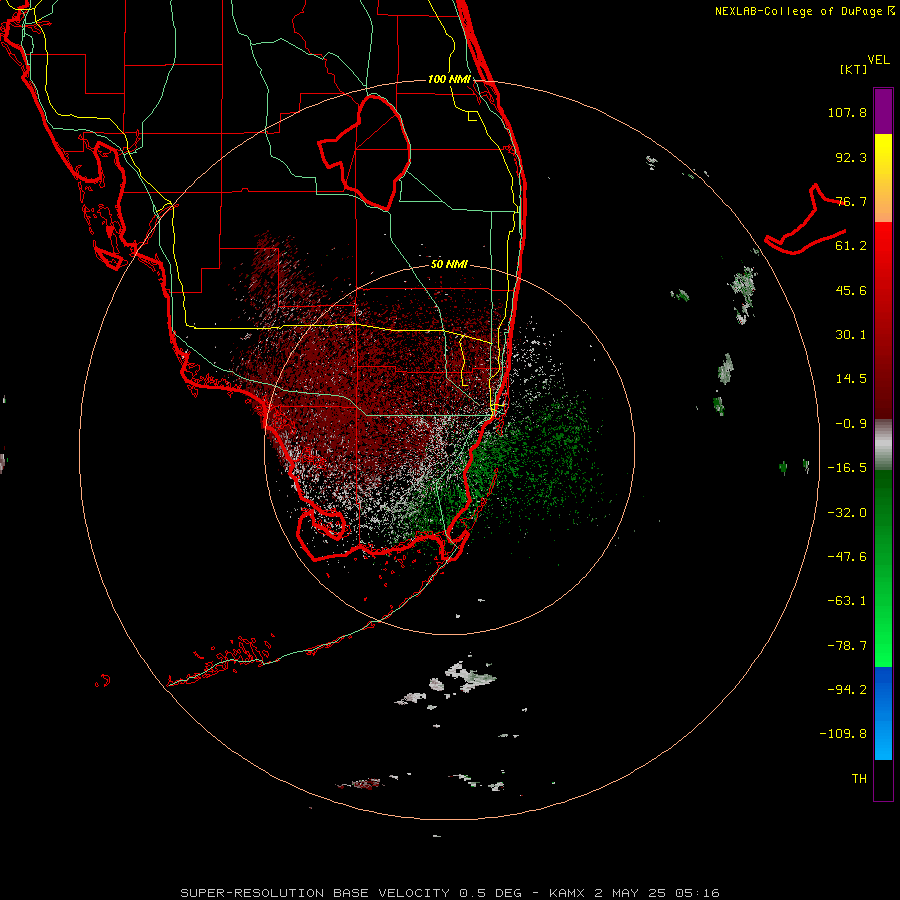Click the red Grand Bahama island outline
This screenshot has width=900, height=900.
click(x=805, y=219)
